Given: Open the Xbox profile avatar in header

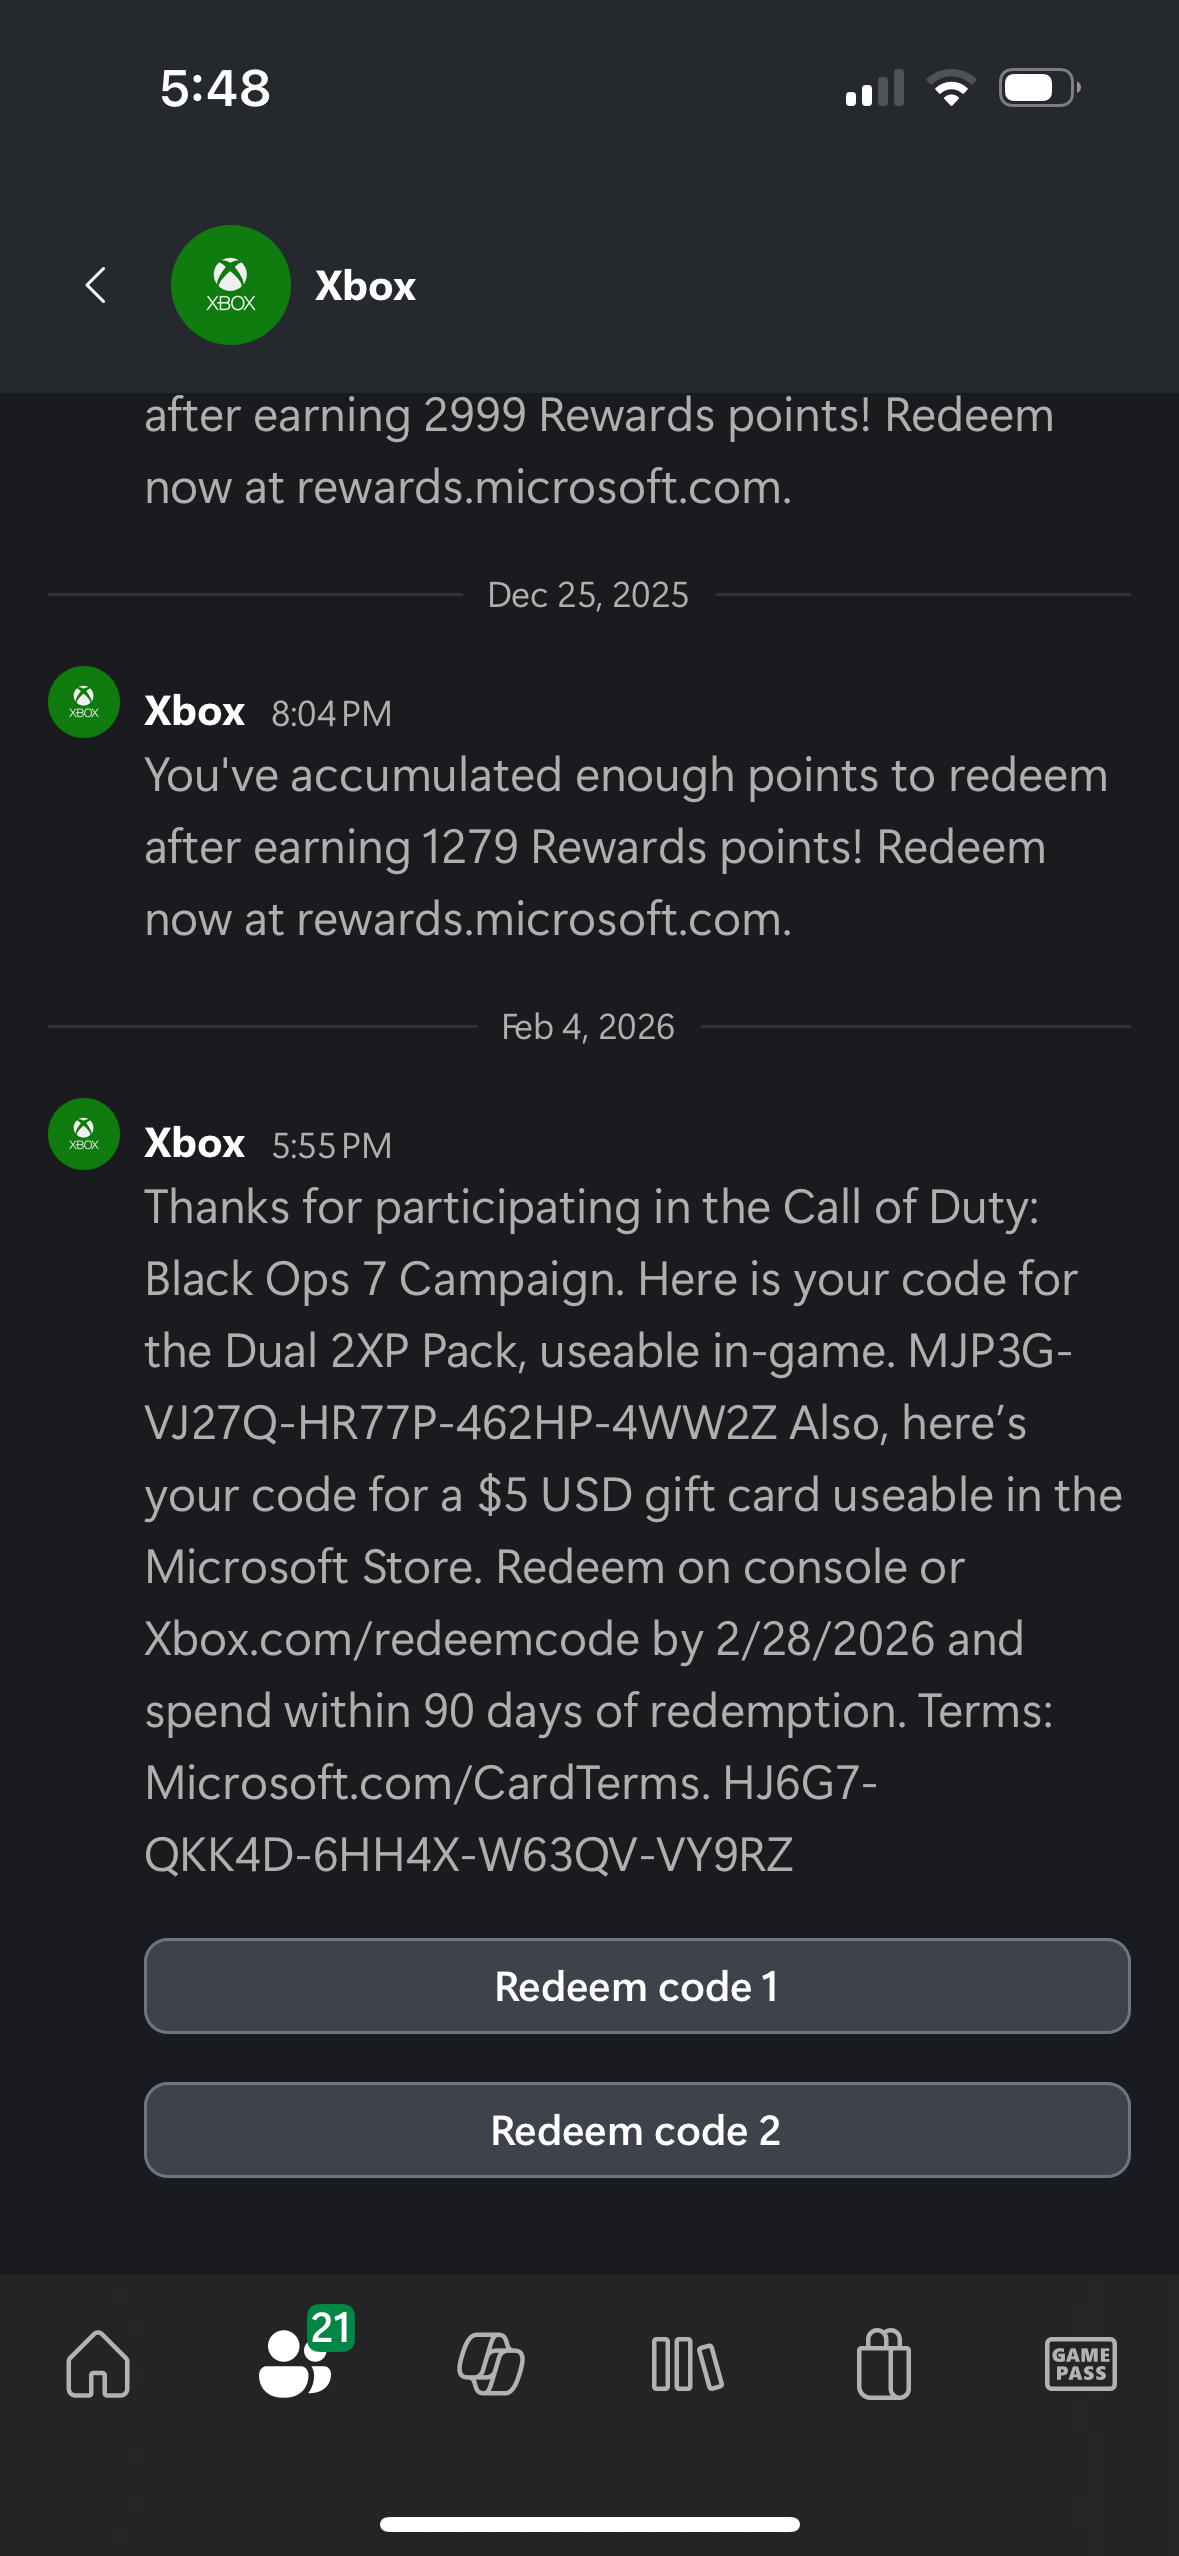Looking at the screenshot, I should [231, 286].
